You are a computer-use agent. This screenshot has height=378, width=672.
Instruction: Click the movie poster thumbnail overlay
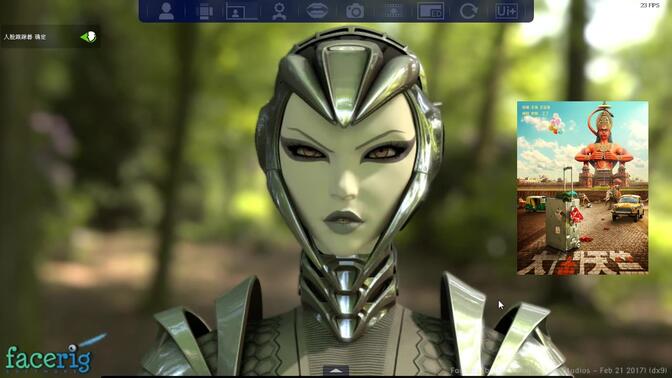tap(582, 188)
